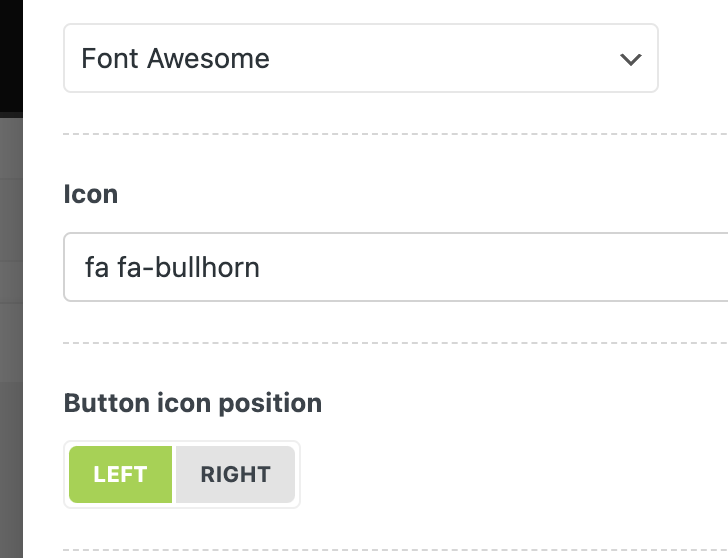Expand the icon library combo box
Viewport: 728px width, 558px height.
pyautogui.click(x=360, y=58)
